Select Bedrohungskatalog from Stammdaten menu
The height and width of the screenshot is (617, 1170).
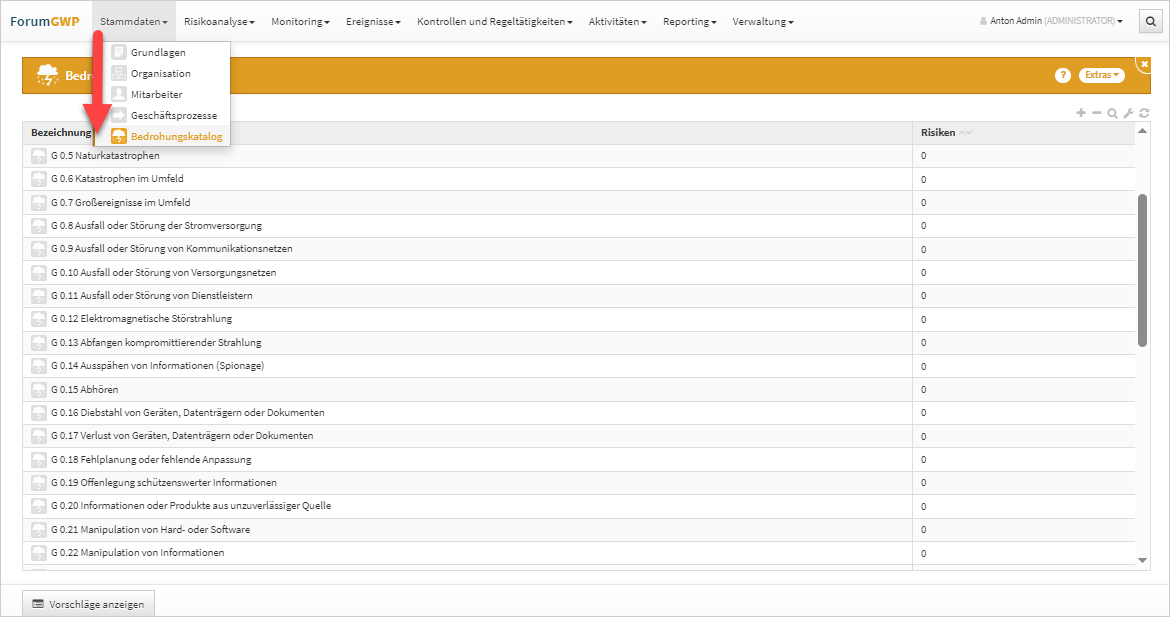point(176,136)
